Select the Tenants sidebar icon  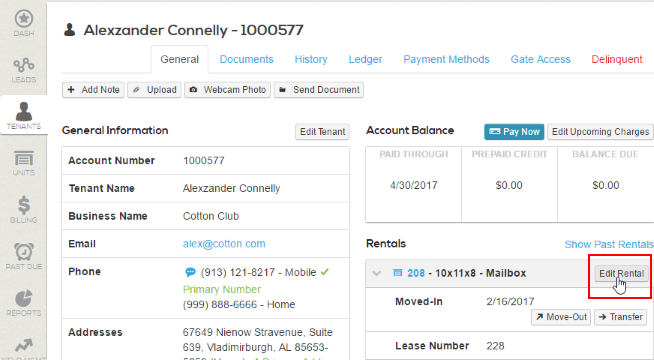24,111
